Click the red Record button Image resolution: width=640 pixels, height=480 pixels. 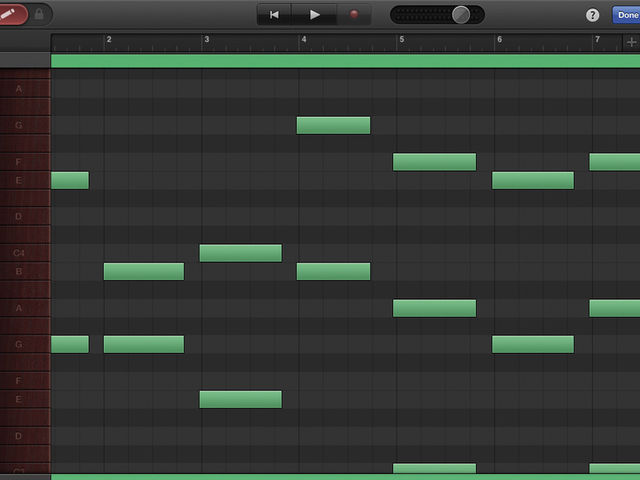[354, 14]
